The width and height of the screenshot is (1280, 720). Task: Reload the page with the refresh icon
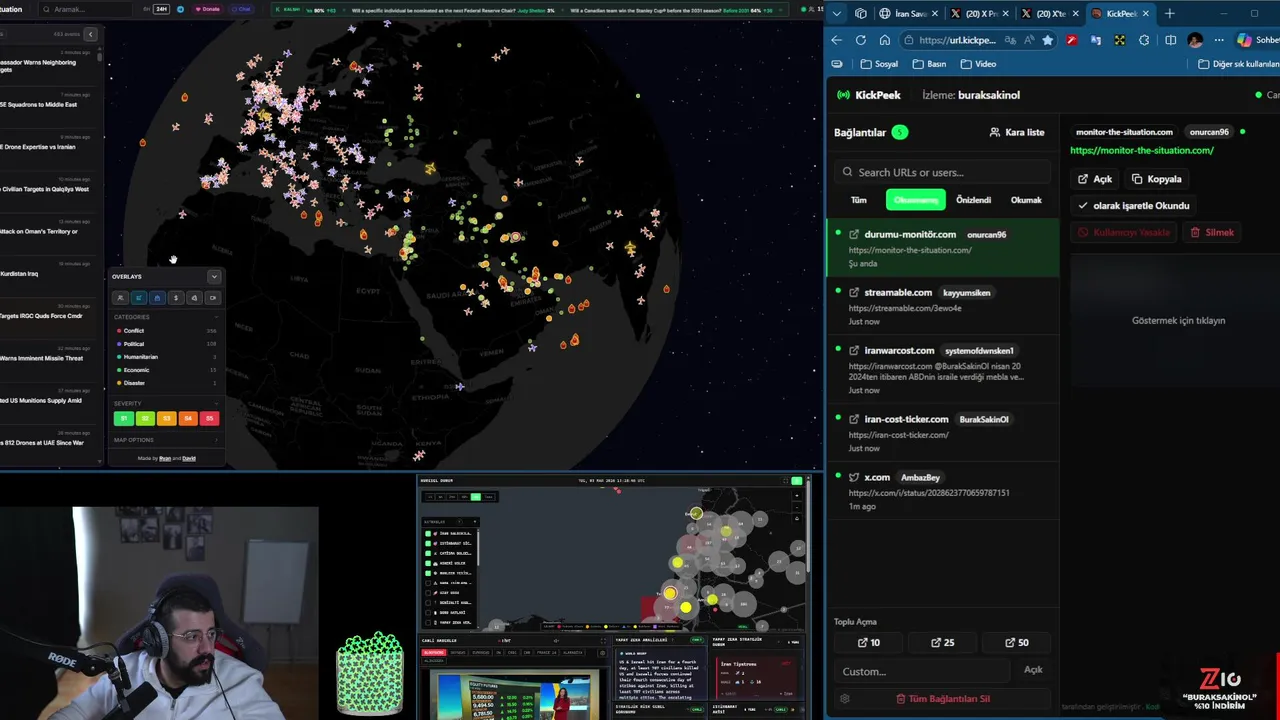[861, 40]
